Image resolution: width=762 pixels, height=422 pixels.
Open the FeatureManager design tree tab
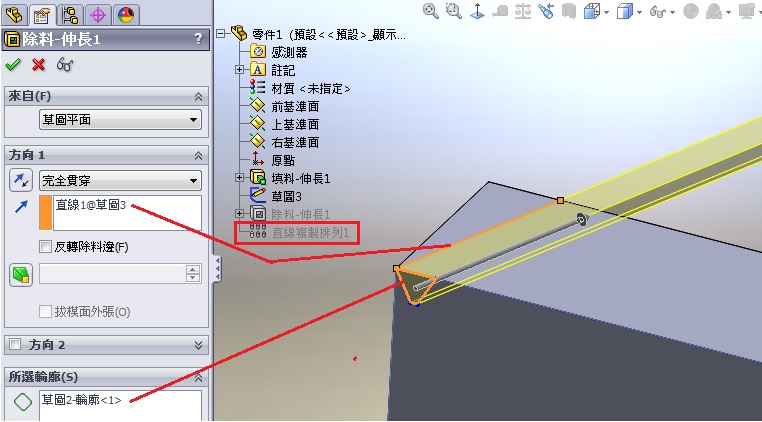coord(14,14)
